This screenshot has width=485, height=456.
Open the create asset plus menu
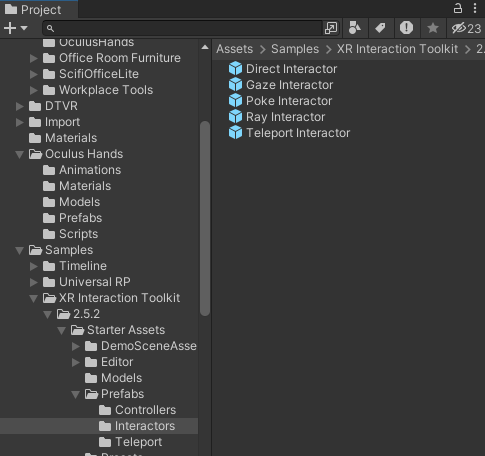15,28
